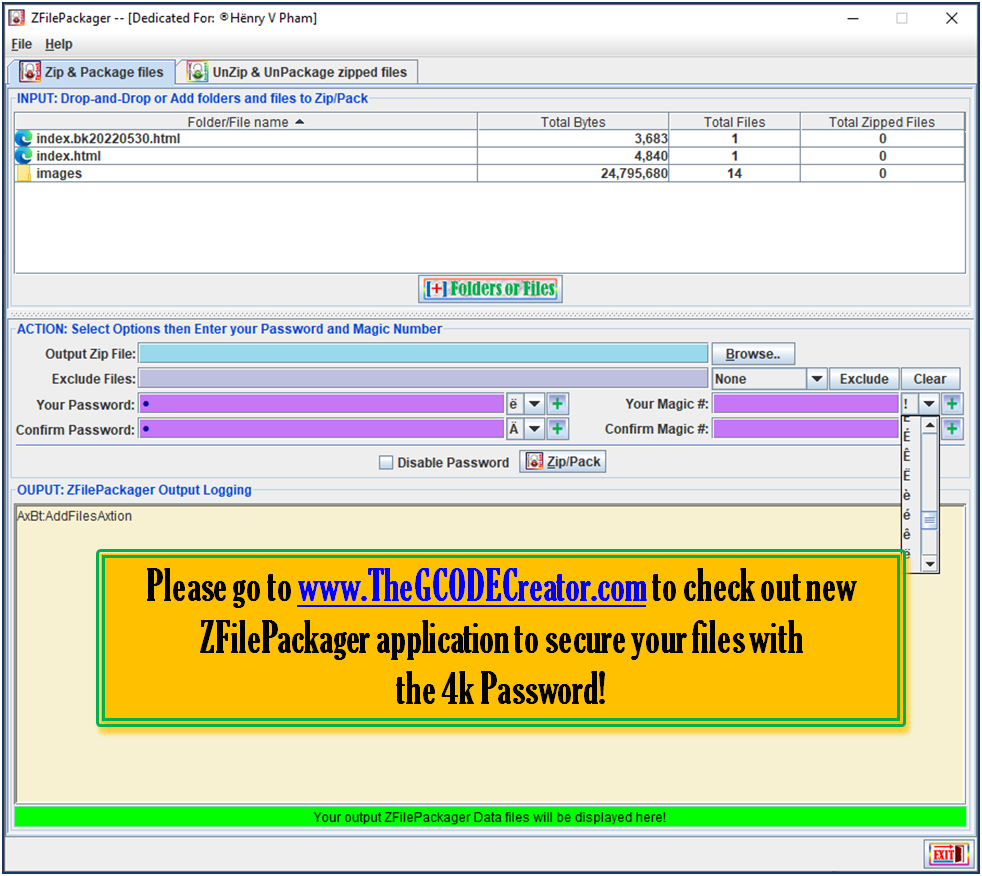Click the Browse.. button
982x876 pixels.
pos(753,354)
